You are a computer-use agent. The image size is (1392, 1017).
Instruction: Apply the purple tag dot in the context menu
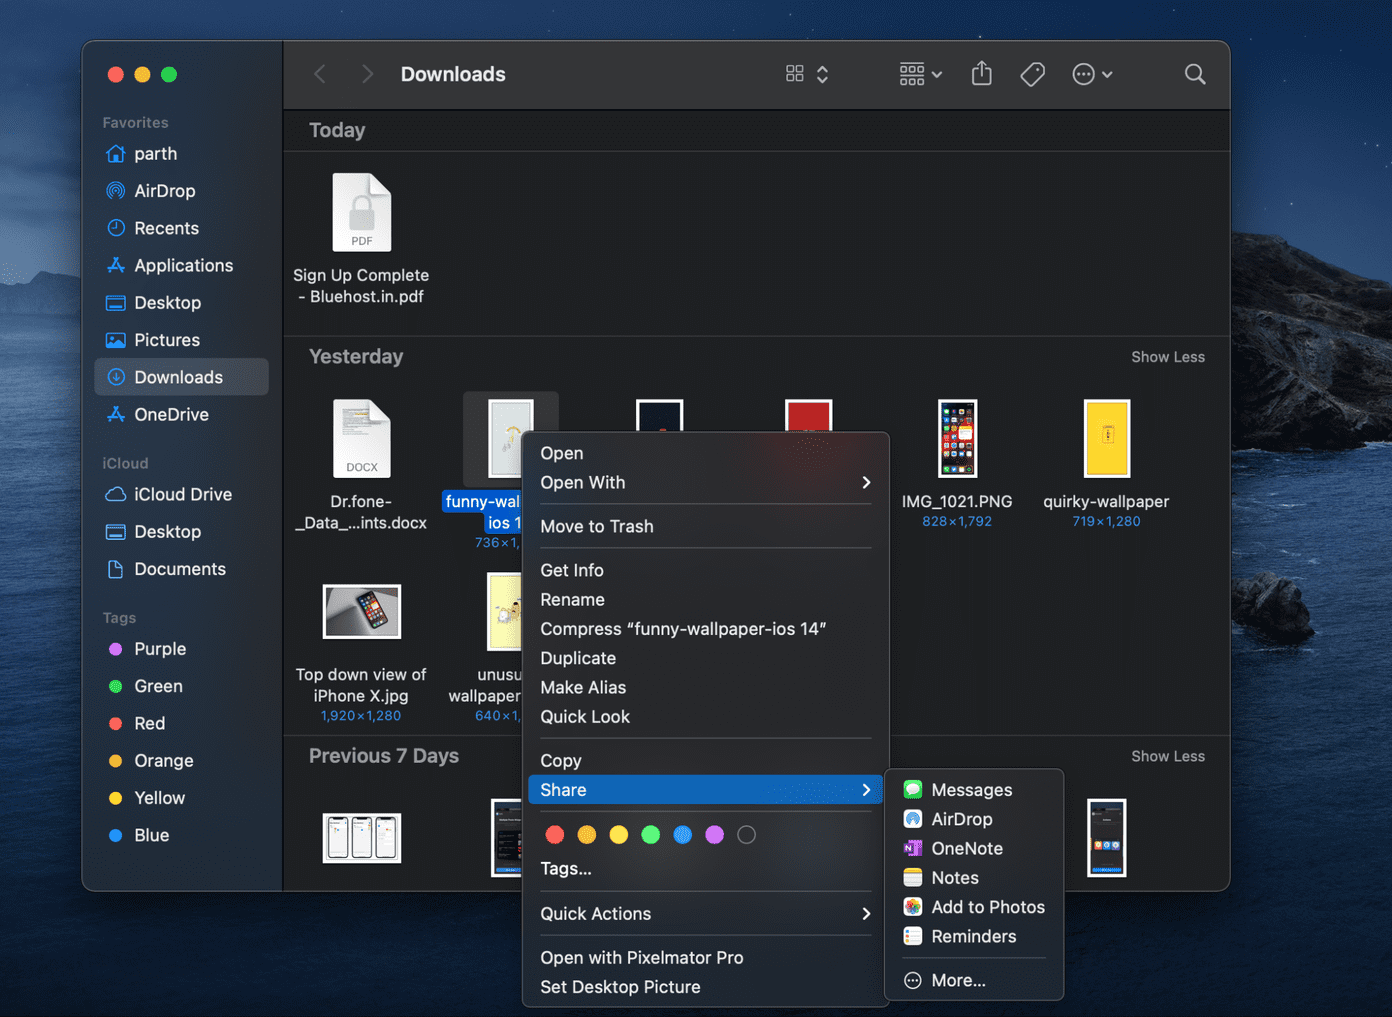[x=715, y=835]
